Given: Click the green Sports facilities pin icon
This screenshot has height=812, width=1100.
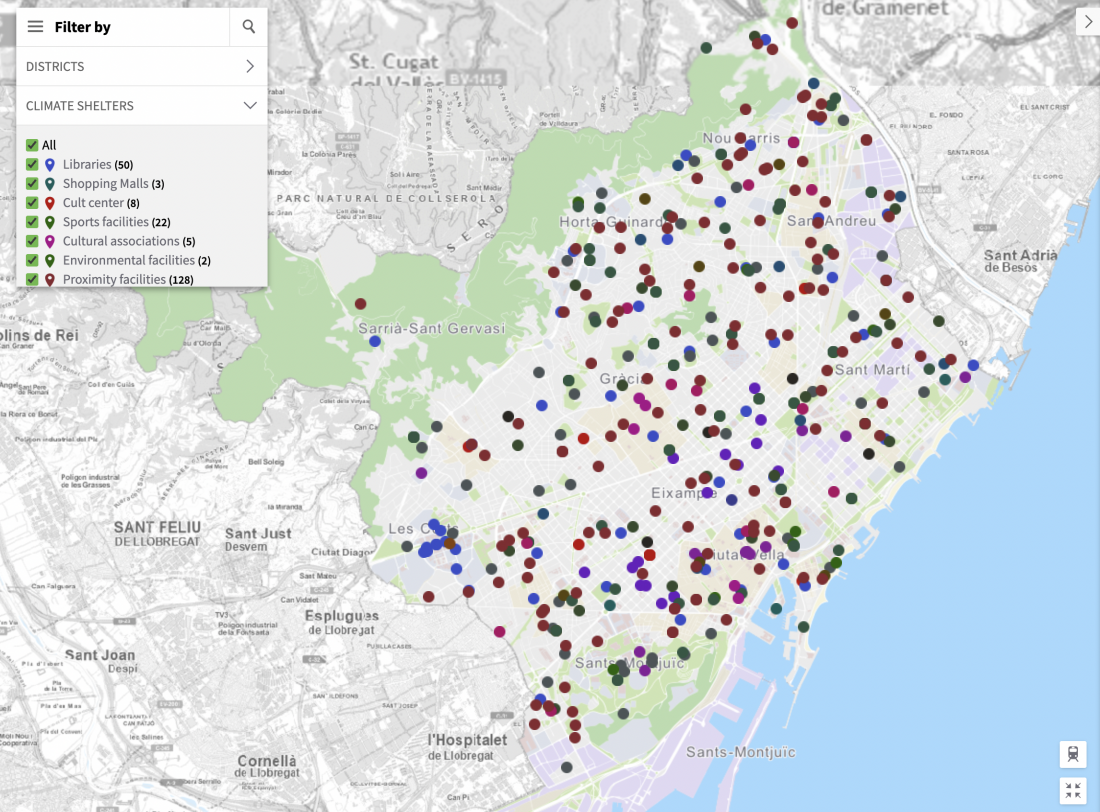Looking at the screenshot, I should (50, 222).
